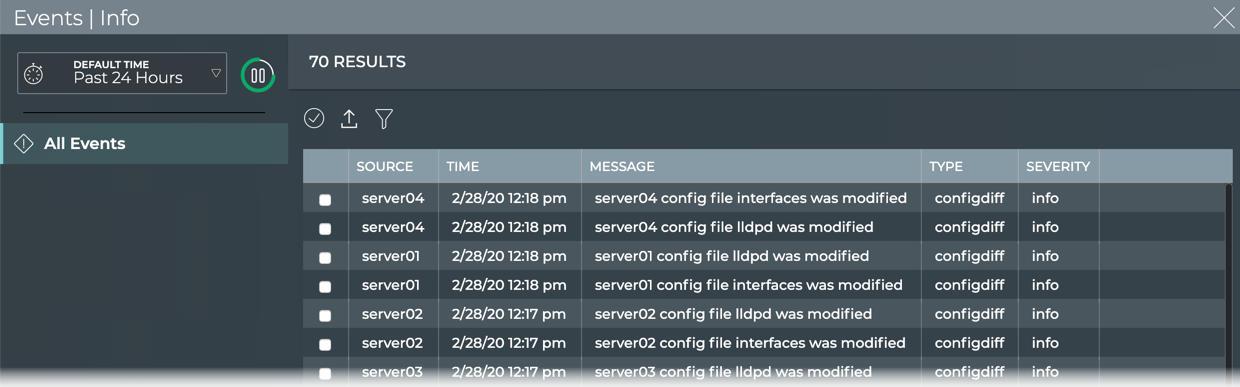Select the All Events sidebar item
Image resolution: width=1240 pixels, height=387 pixels.
click(x=144, y=144)
